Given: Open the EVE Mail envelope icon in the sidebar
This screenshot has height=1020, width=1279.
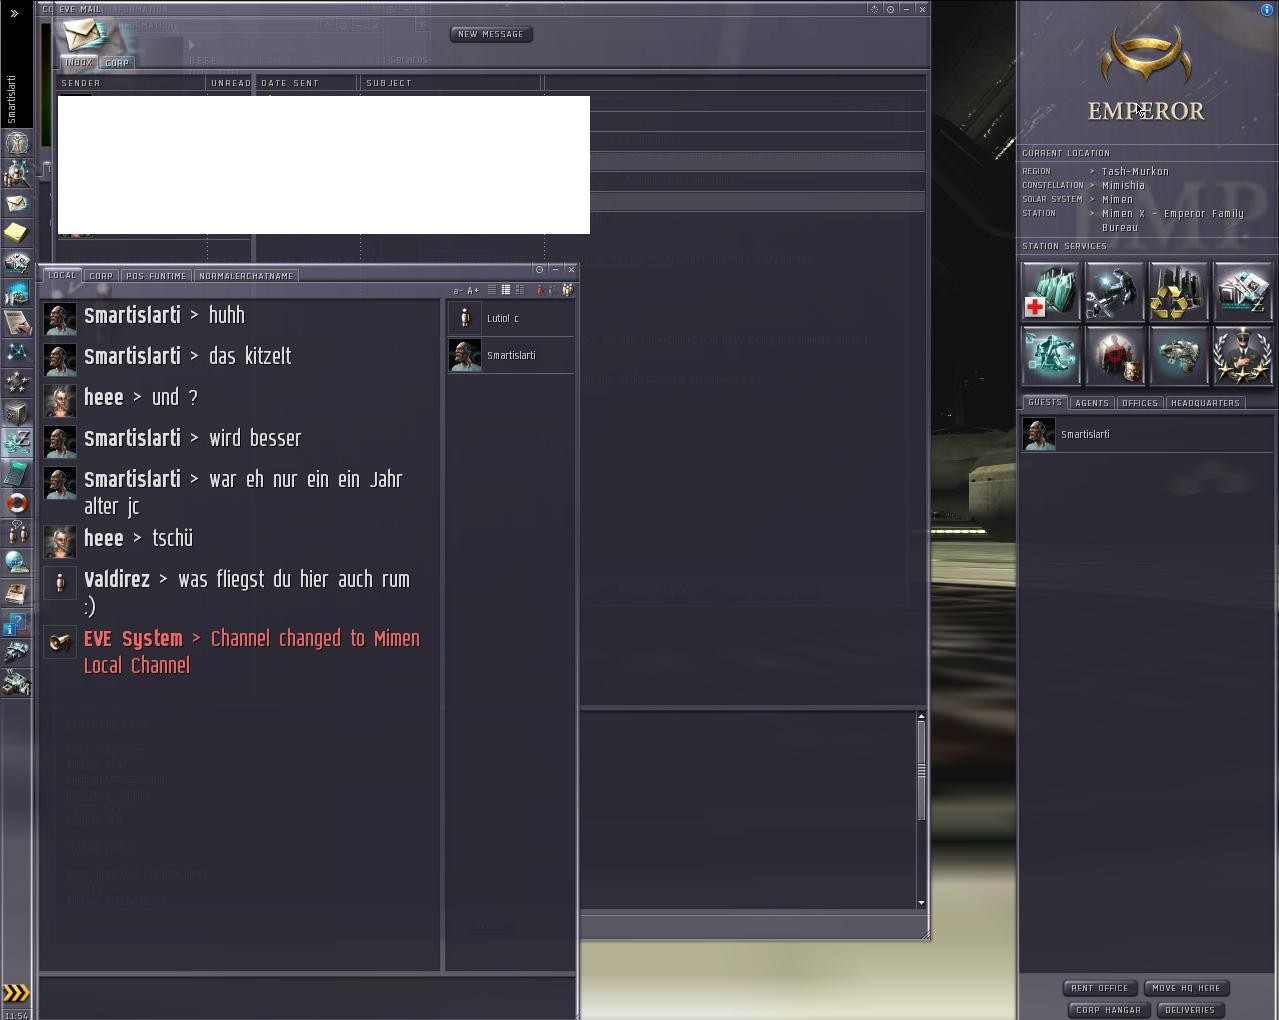Looking at the screenshot, I should pyautogui.click(x=16, y=203).
